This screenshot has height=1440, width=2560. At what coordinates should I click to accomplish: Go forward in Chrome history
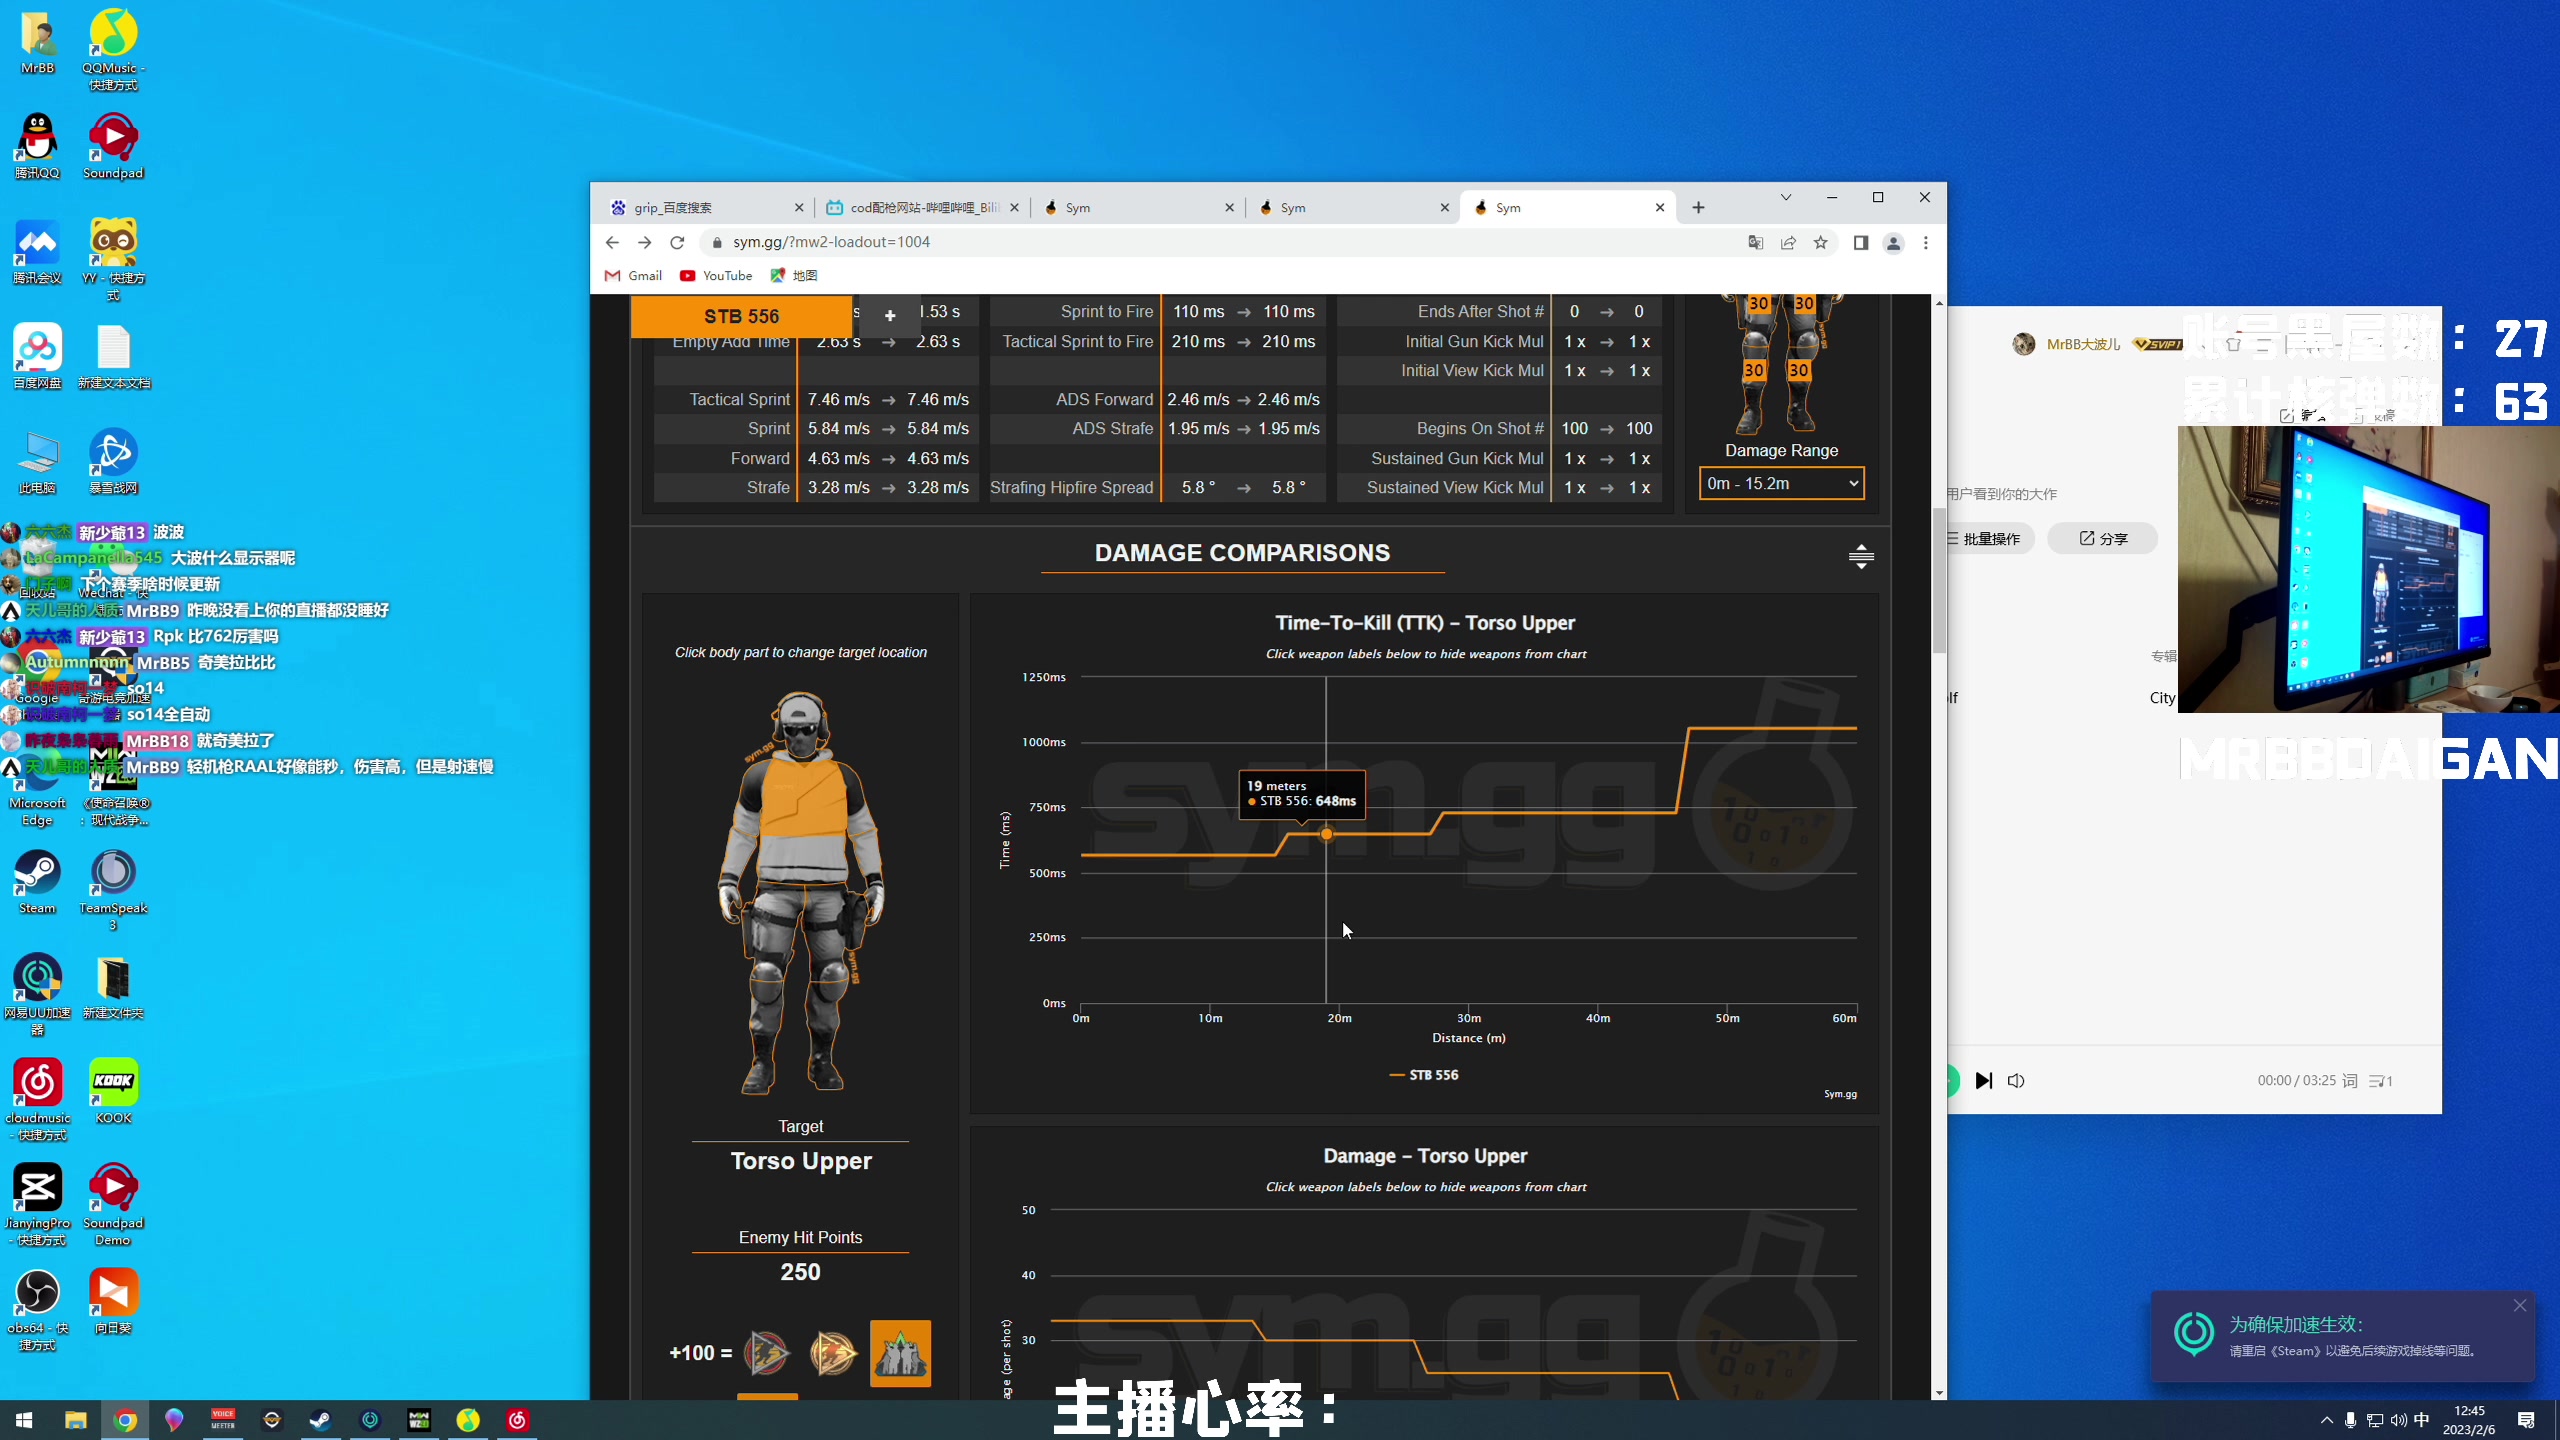point(644,242)
